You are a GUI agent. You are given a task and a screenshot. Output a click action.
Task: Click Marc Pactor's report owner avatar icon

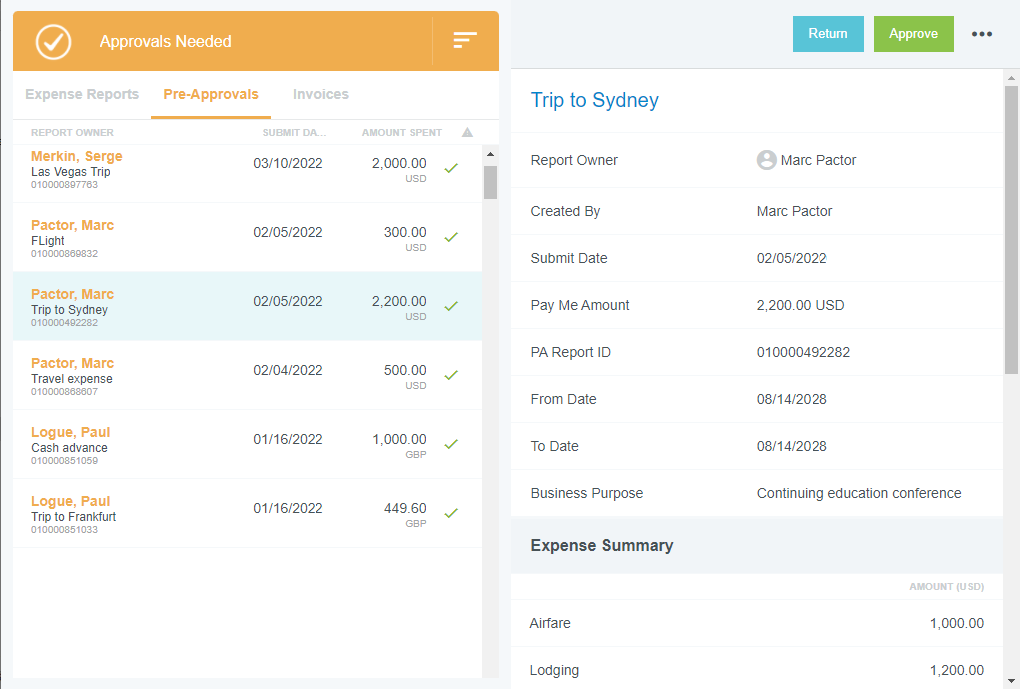coord(766,160)
